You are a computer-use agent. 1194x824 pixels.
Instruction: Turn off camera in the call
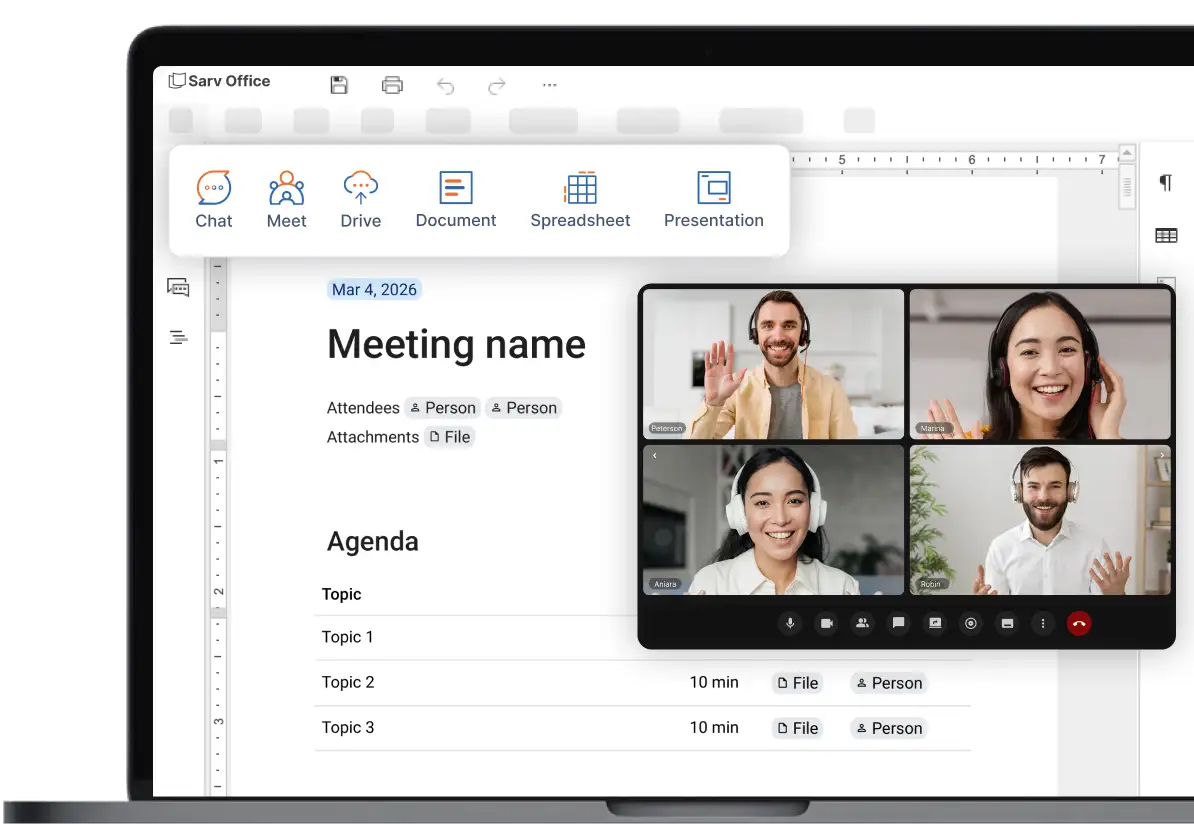[x=826, y=623]
